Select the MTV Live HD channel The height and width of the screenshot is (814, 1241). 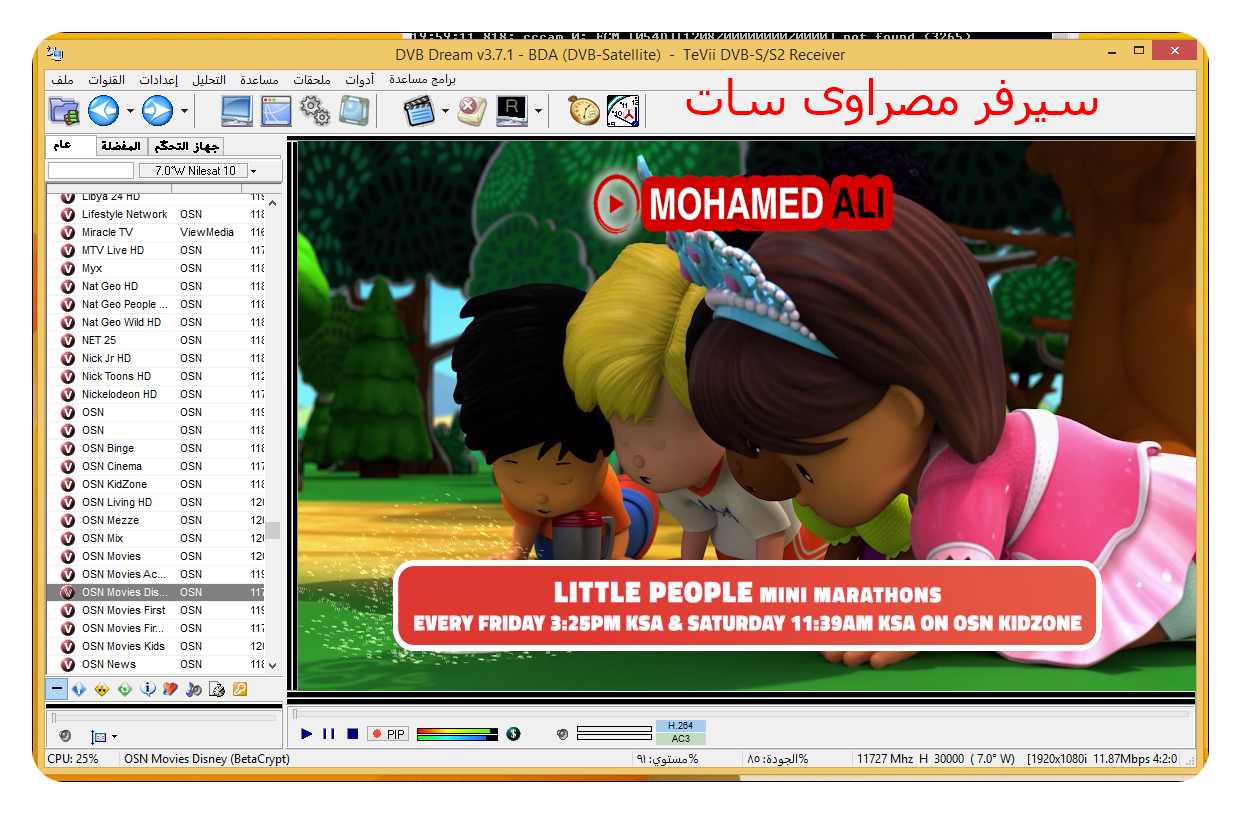click(x=156, y=250)
